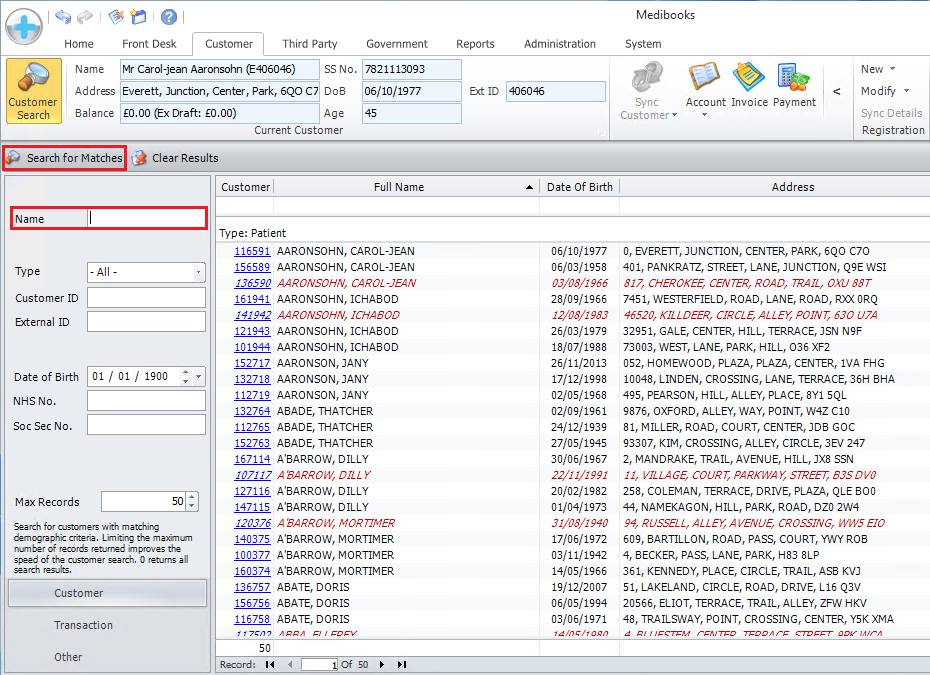Open the Reports ribbon tab
The width and height of the screenshot is (930, 675).
coord(475,44)
